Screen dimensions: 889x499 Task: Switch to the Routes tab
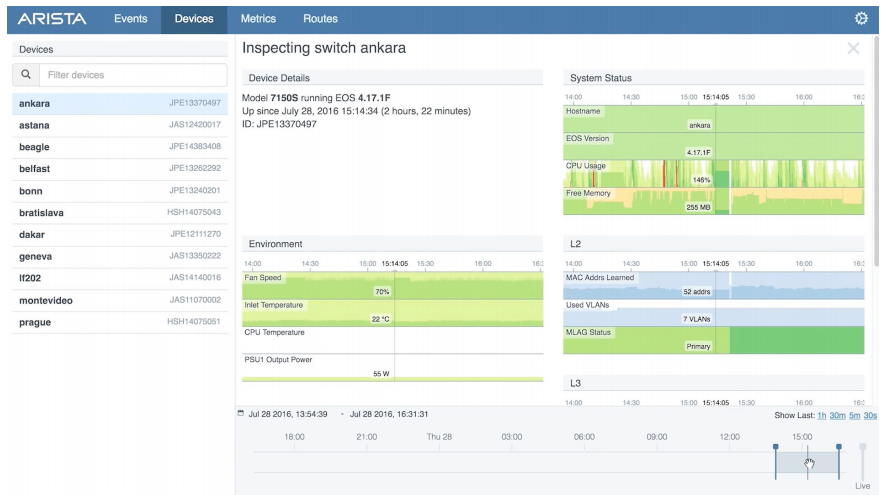tap(320, 19)
